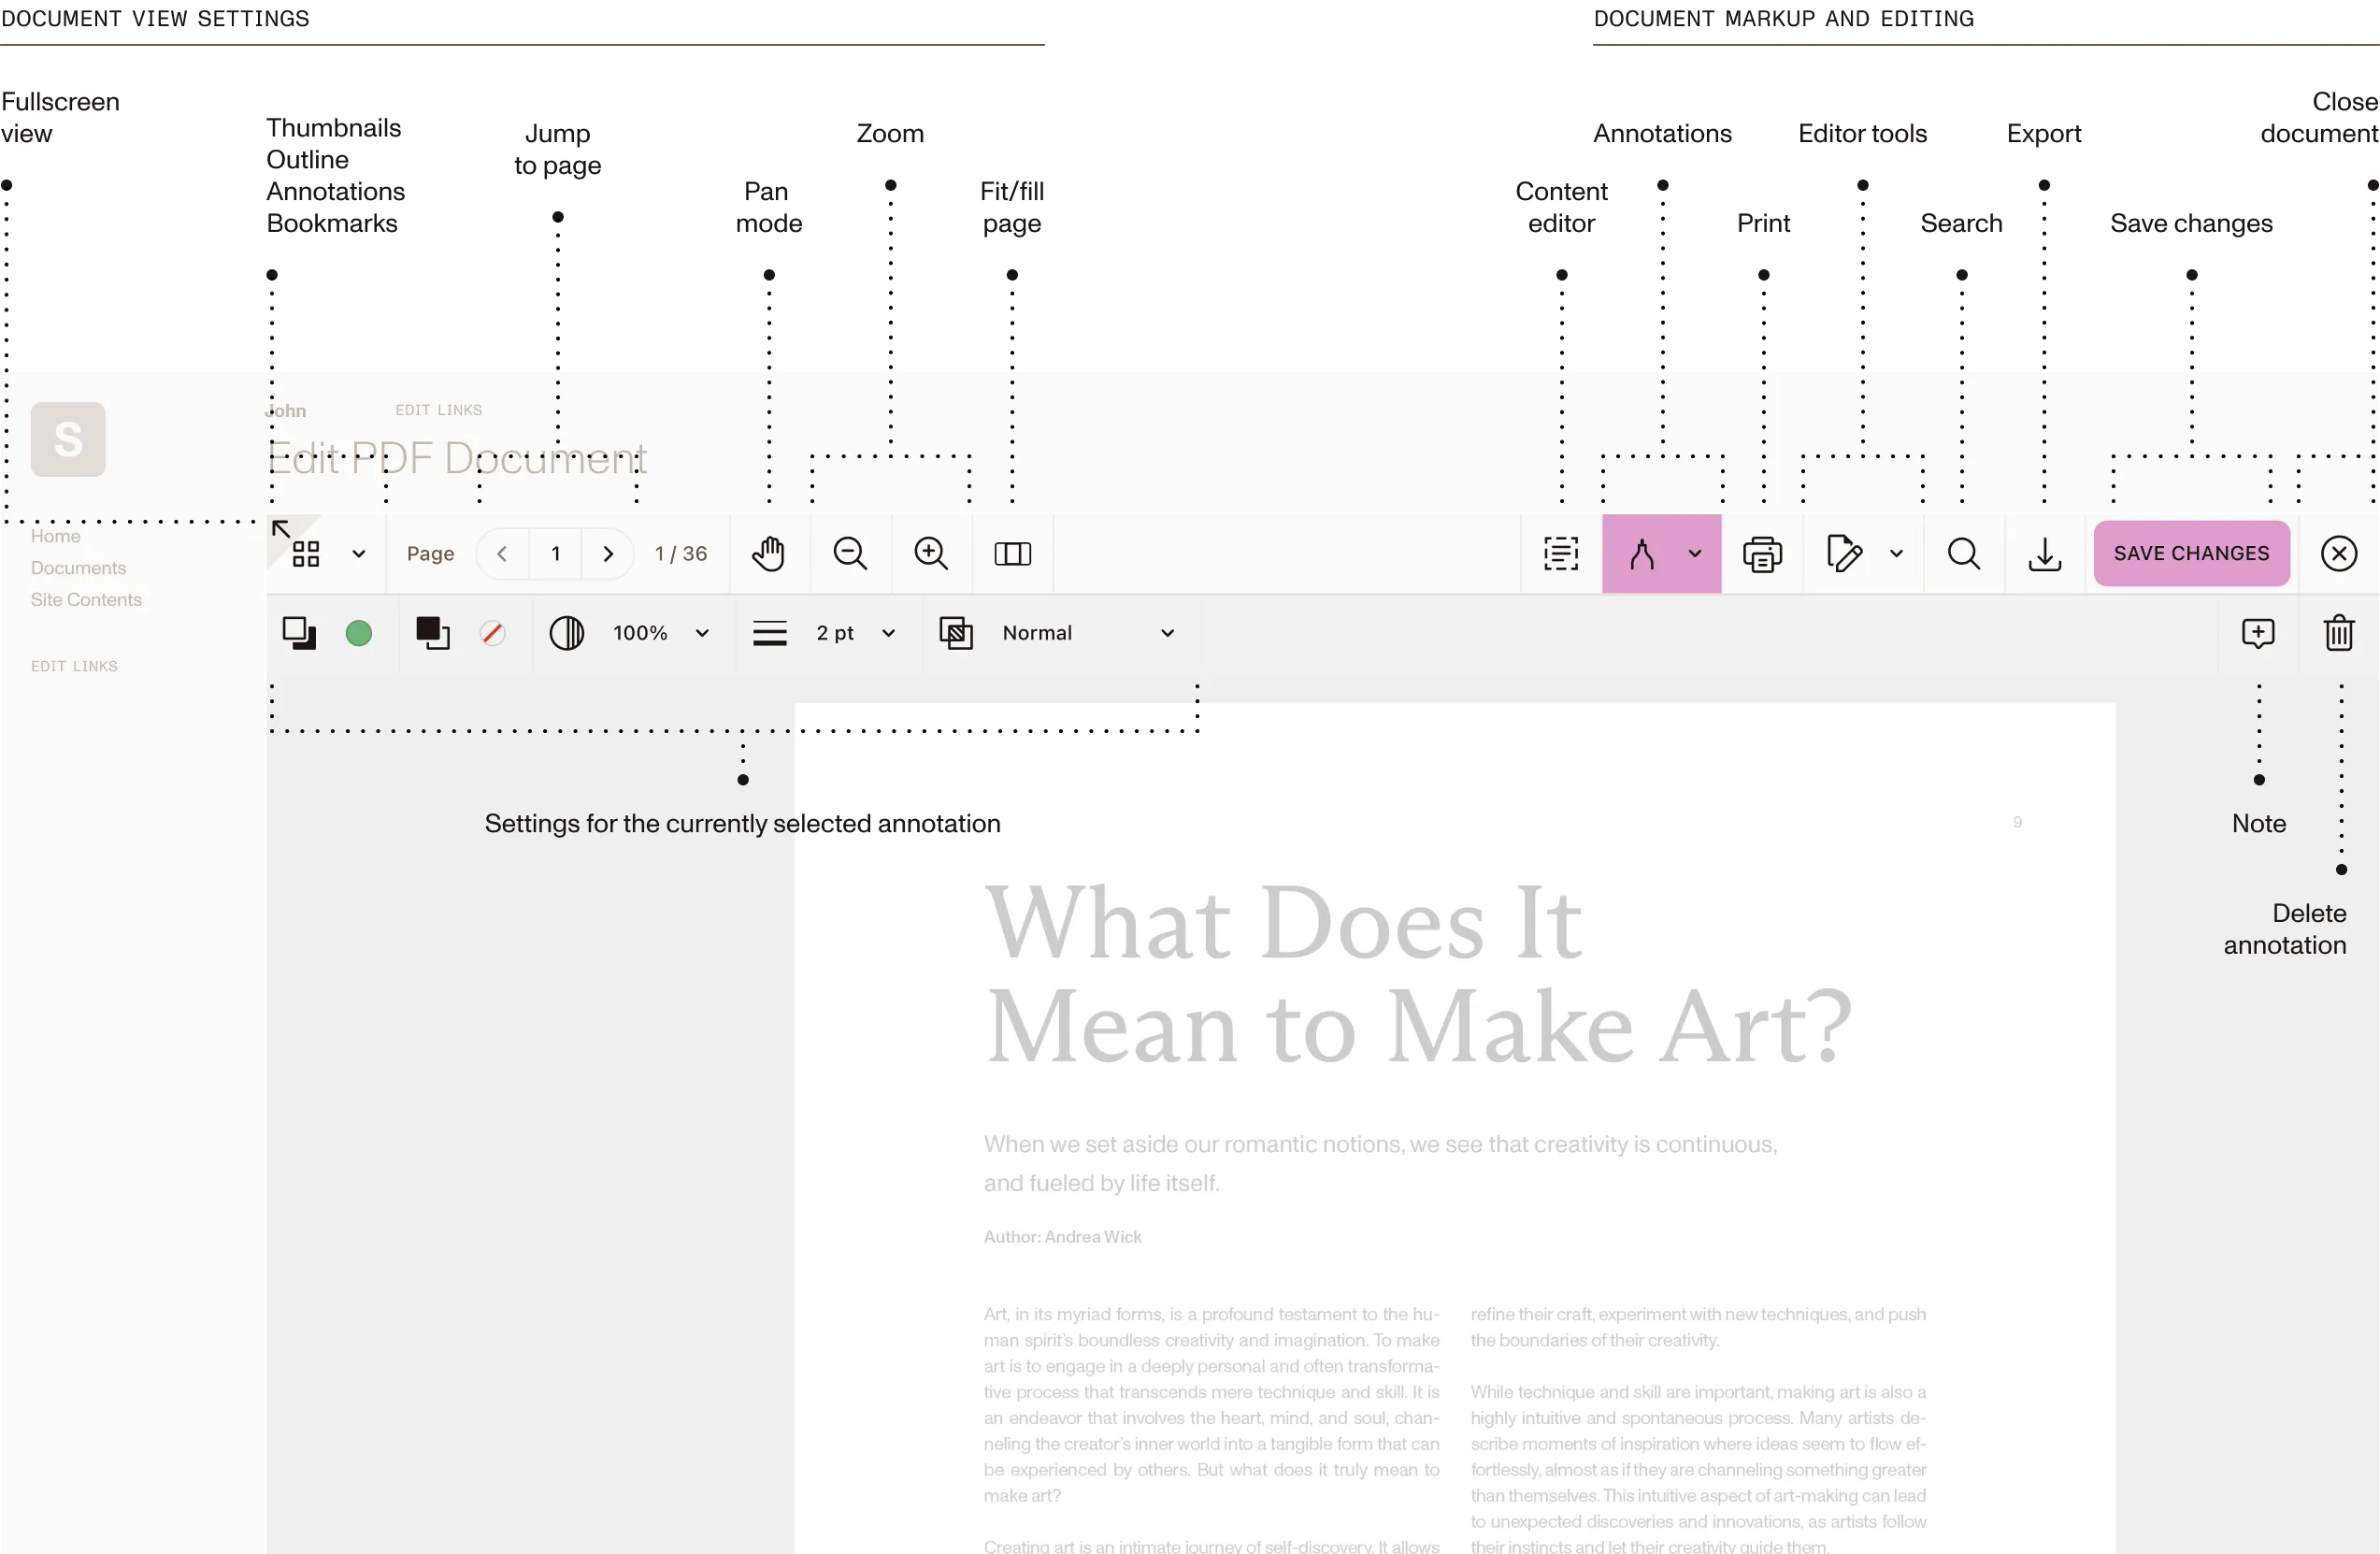Image resolution: width=2380 pixels, height=1554 pixels.
Task: Activate the text selection tool
Action: pos(1561,553)
